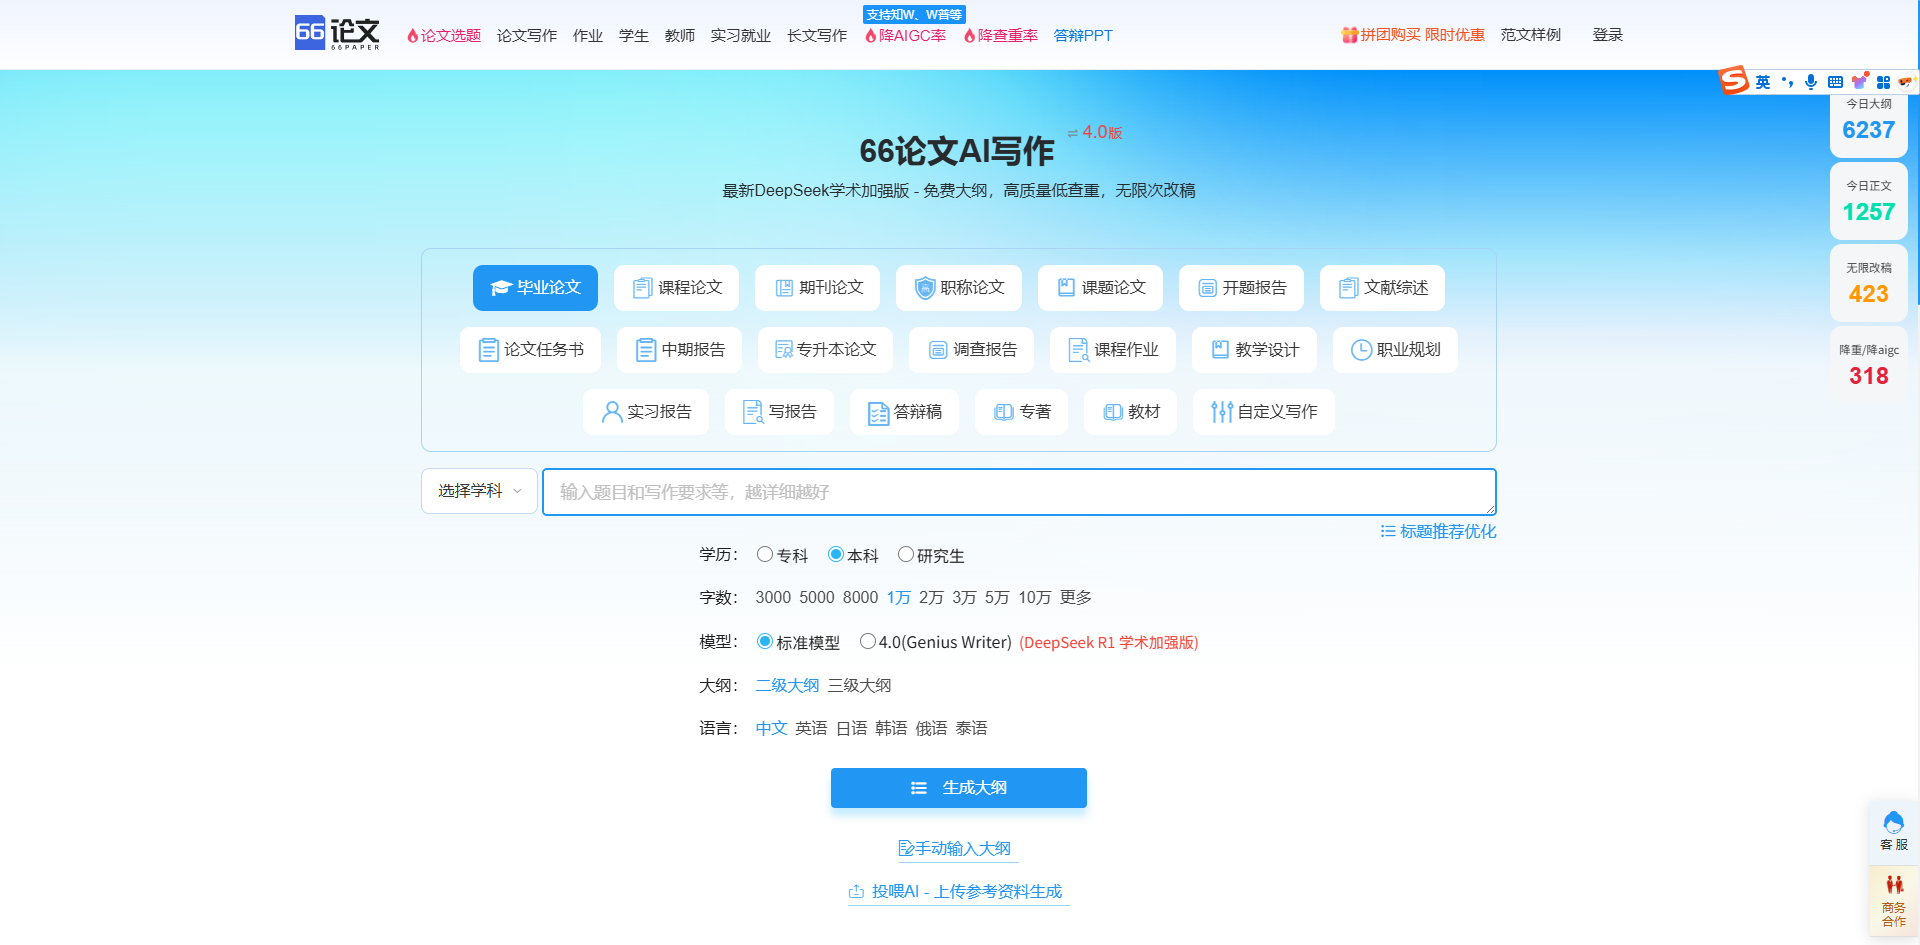The height and width of the screenshot is (945, 1920).
Task: Select the 专科 education level
Action: point(765,554)
